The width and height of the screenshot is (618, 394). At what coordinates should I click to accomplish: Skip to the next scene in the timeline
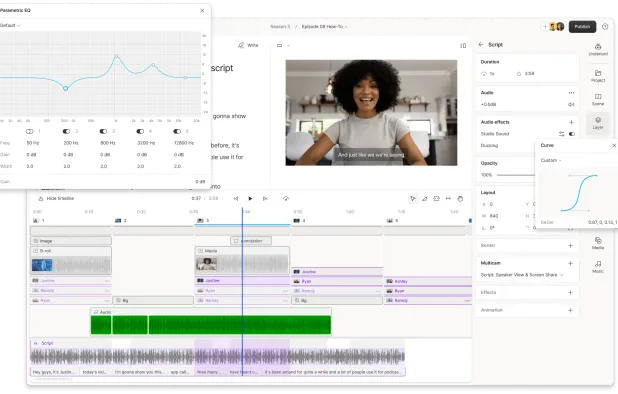265,199
